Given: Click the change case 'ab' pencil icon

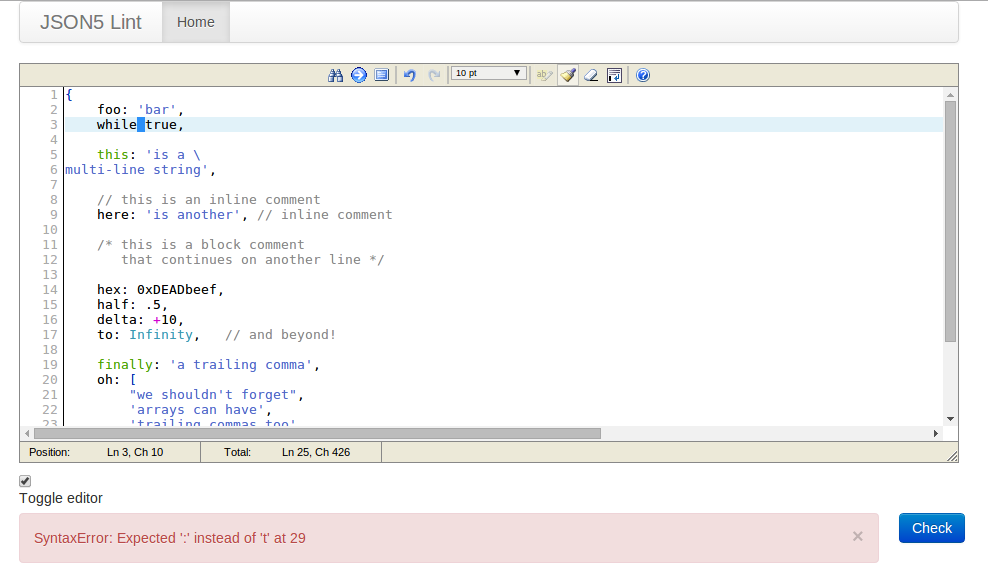Looking at the screenshot, I should coord(544,75).
